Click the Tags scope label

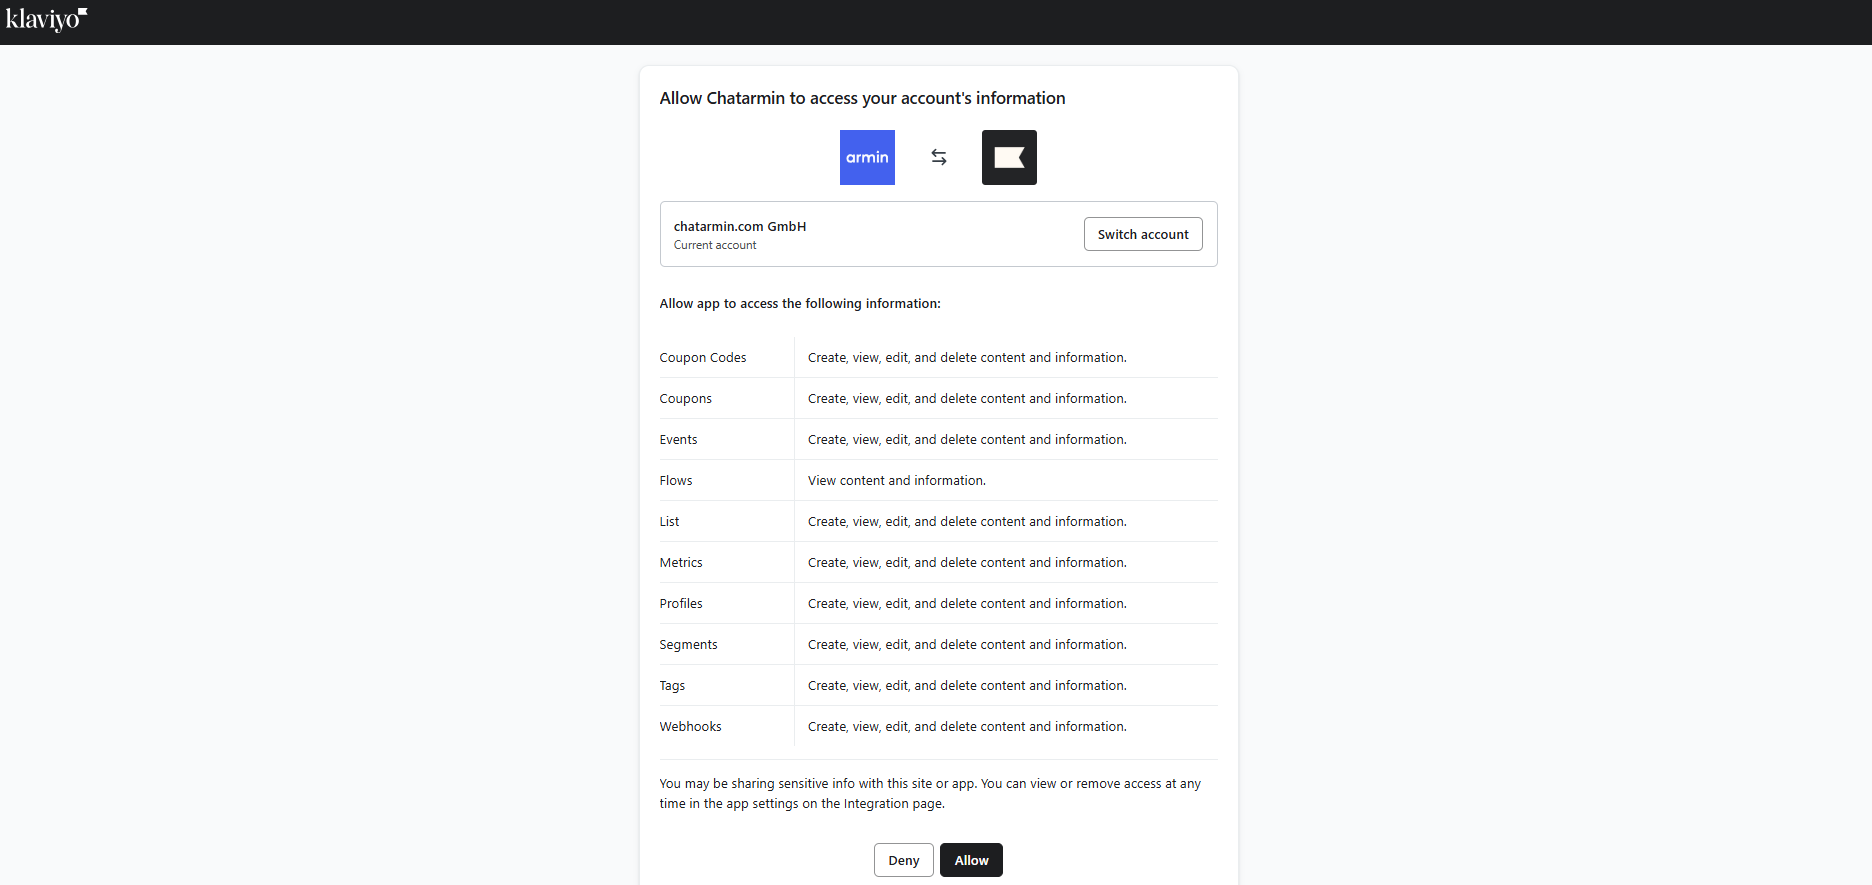pyautogui.click(x=672, y=685)
